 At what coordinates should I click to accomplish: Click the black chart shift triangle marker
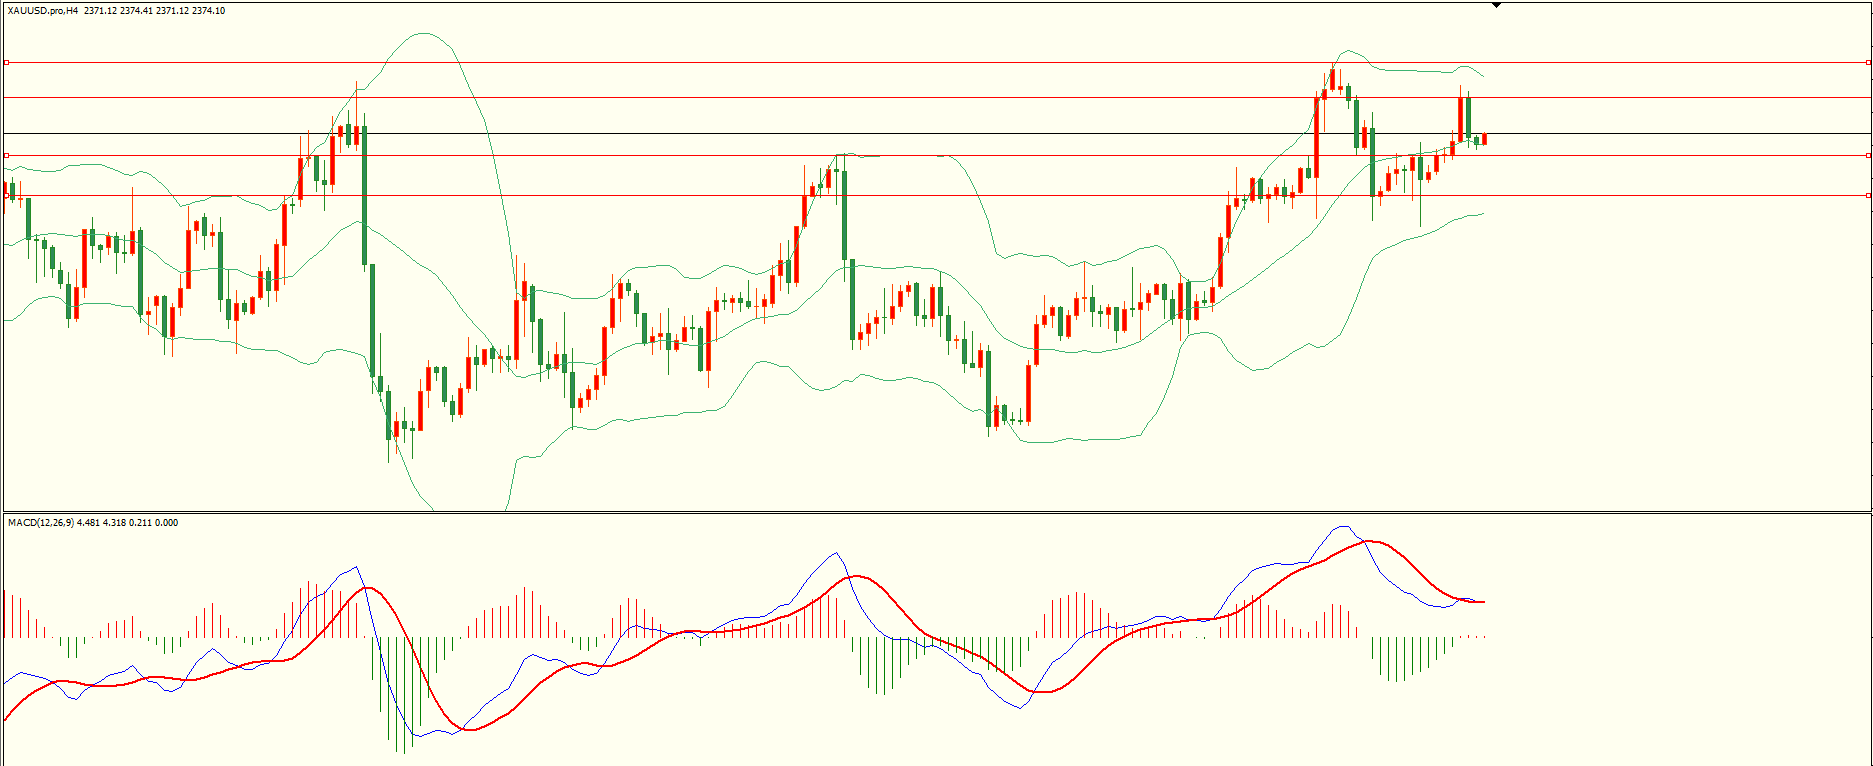coord(1496,5)
